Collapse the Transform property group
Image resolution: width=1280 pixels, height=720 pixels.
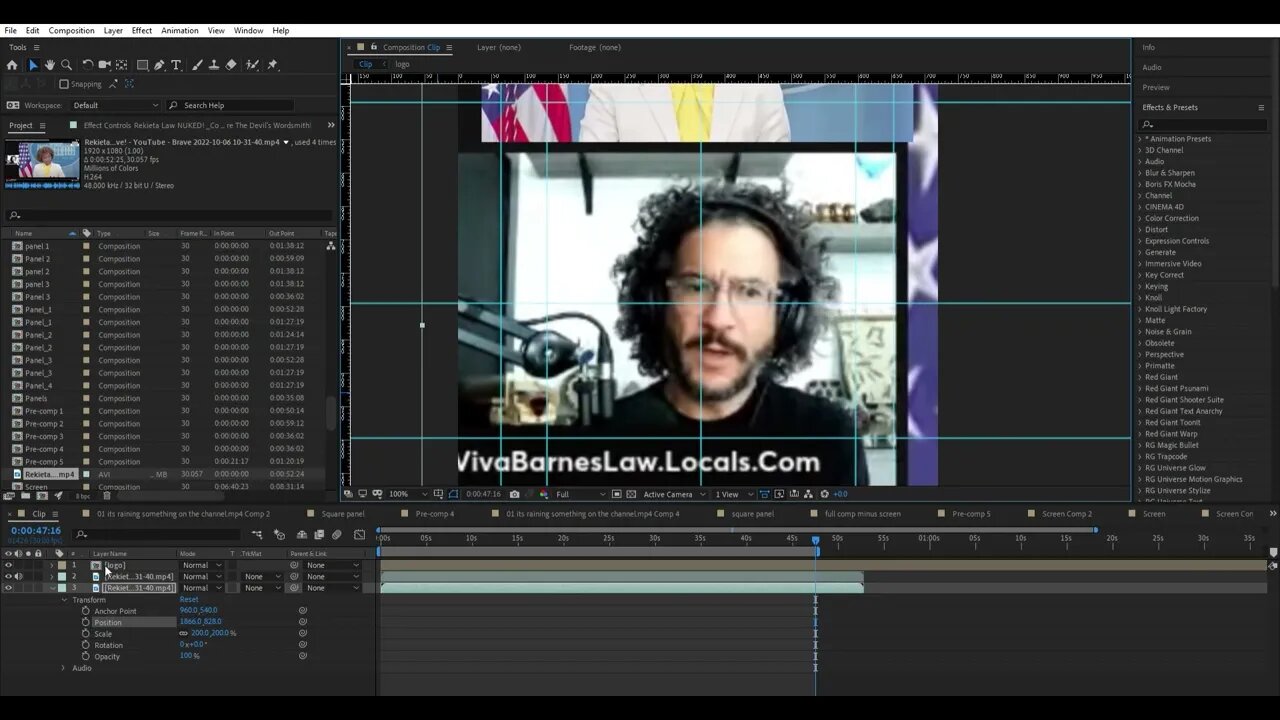(63, 600)
